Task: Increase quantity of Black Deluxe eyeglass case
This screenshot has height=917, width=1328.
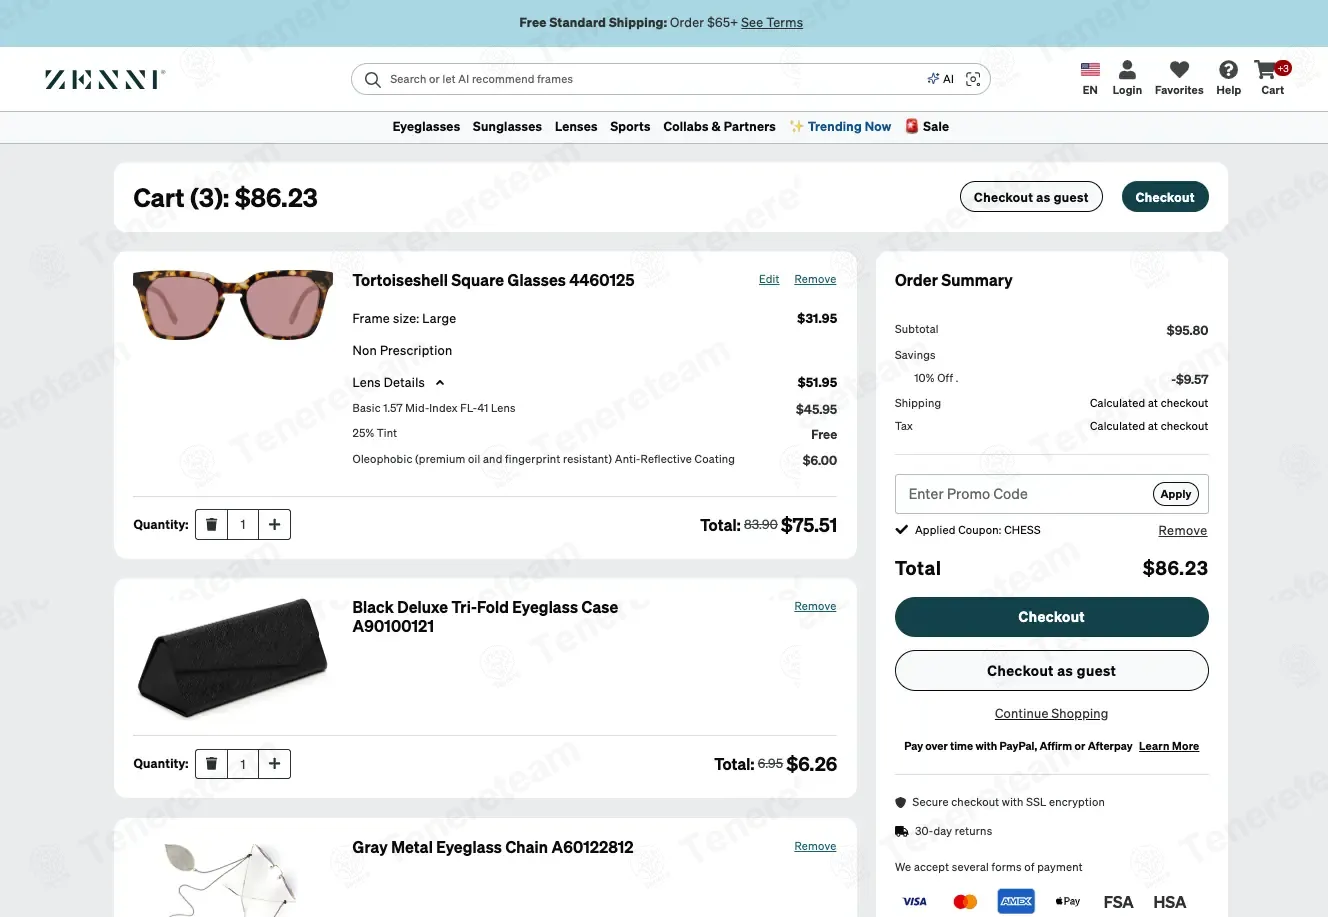Action: point(274,764)
